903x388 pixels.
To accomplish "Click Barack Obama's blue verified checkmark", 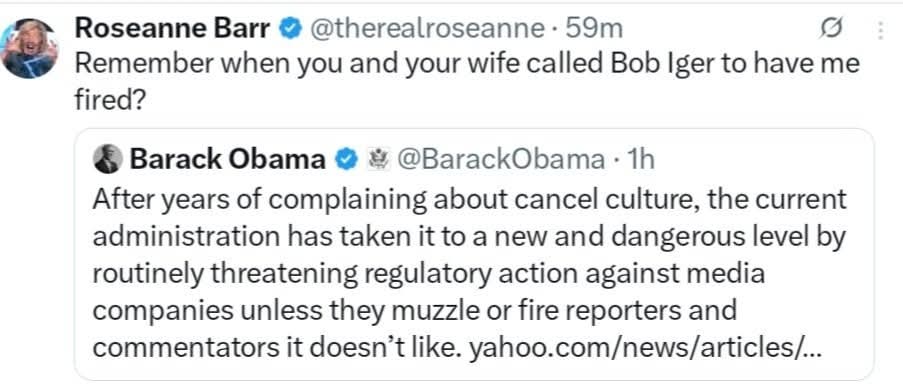I will coord(346,159).
